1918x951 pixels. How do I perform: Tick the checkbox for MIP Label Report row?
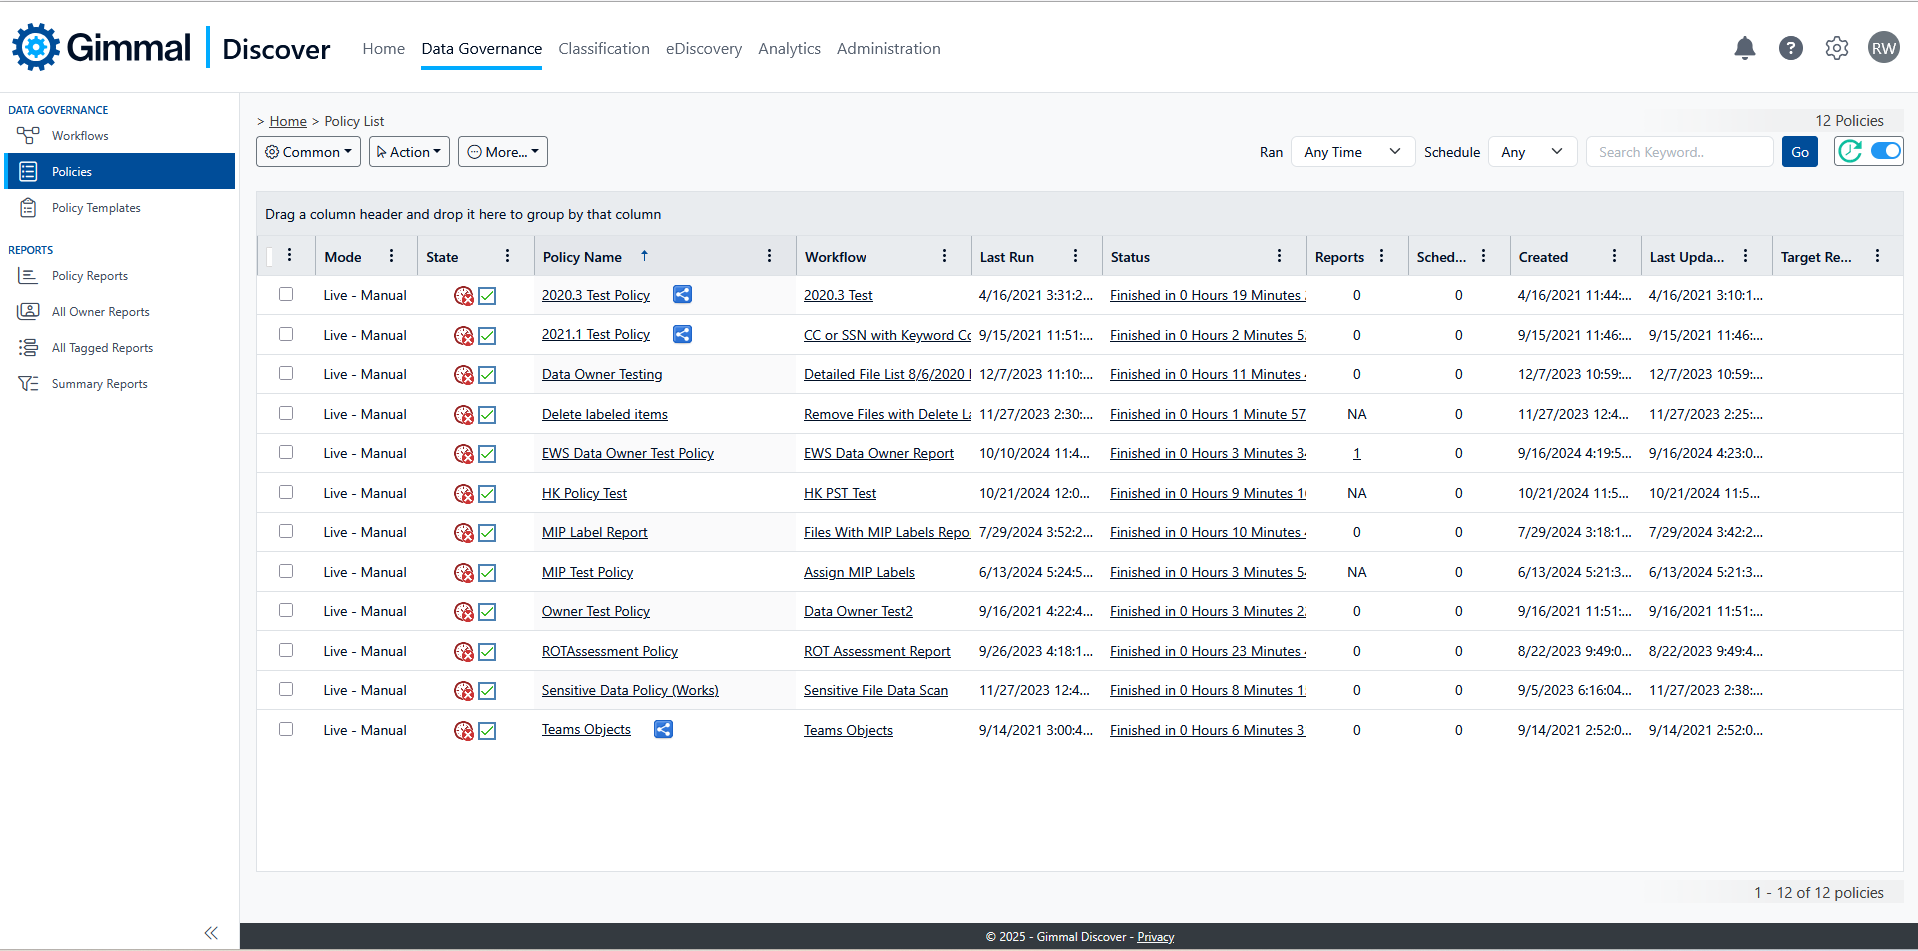coord(286,532)
